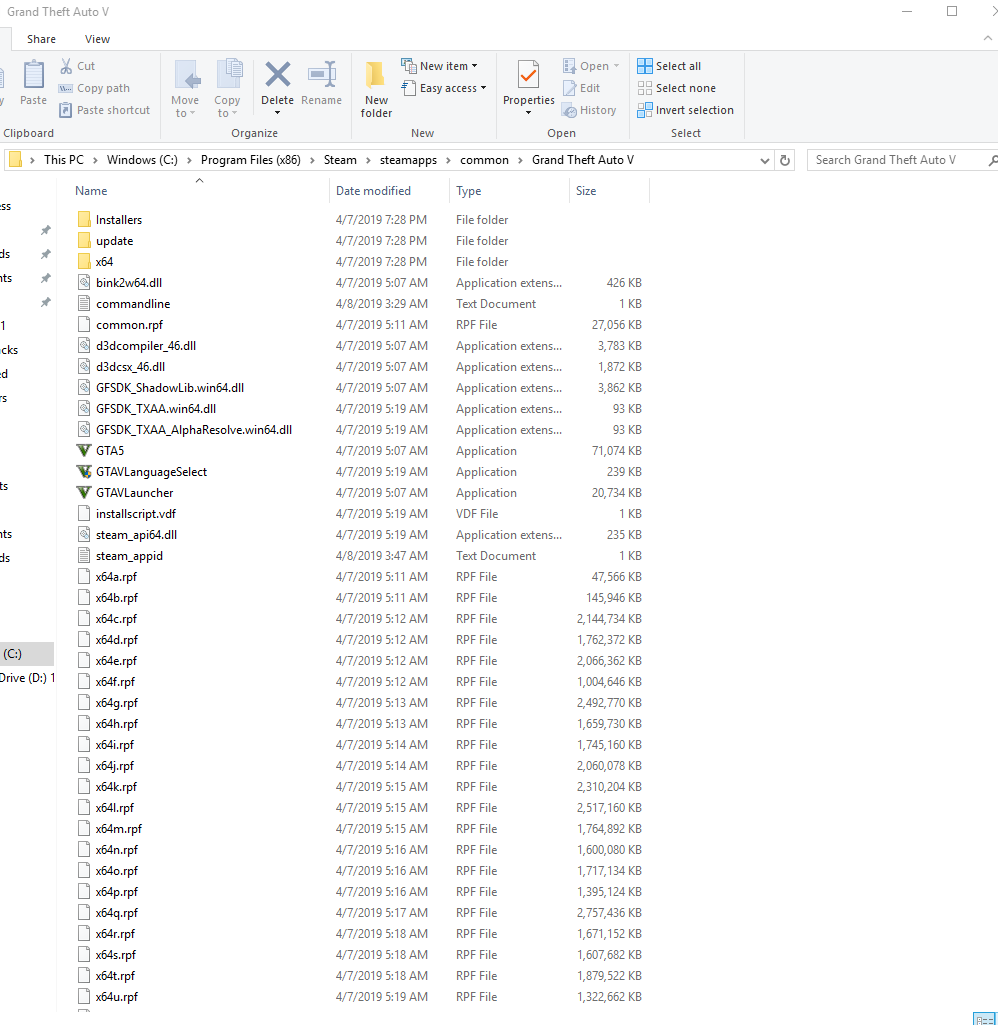Select the GTAVLauncher application

(x=135, y=493)
